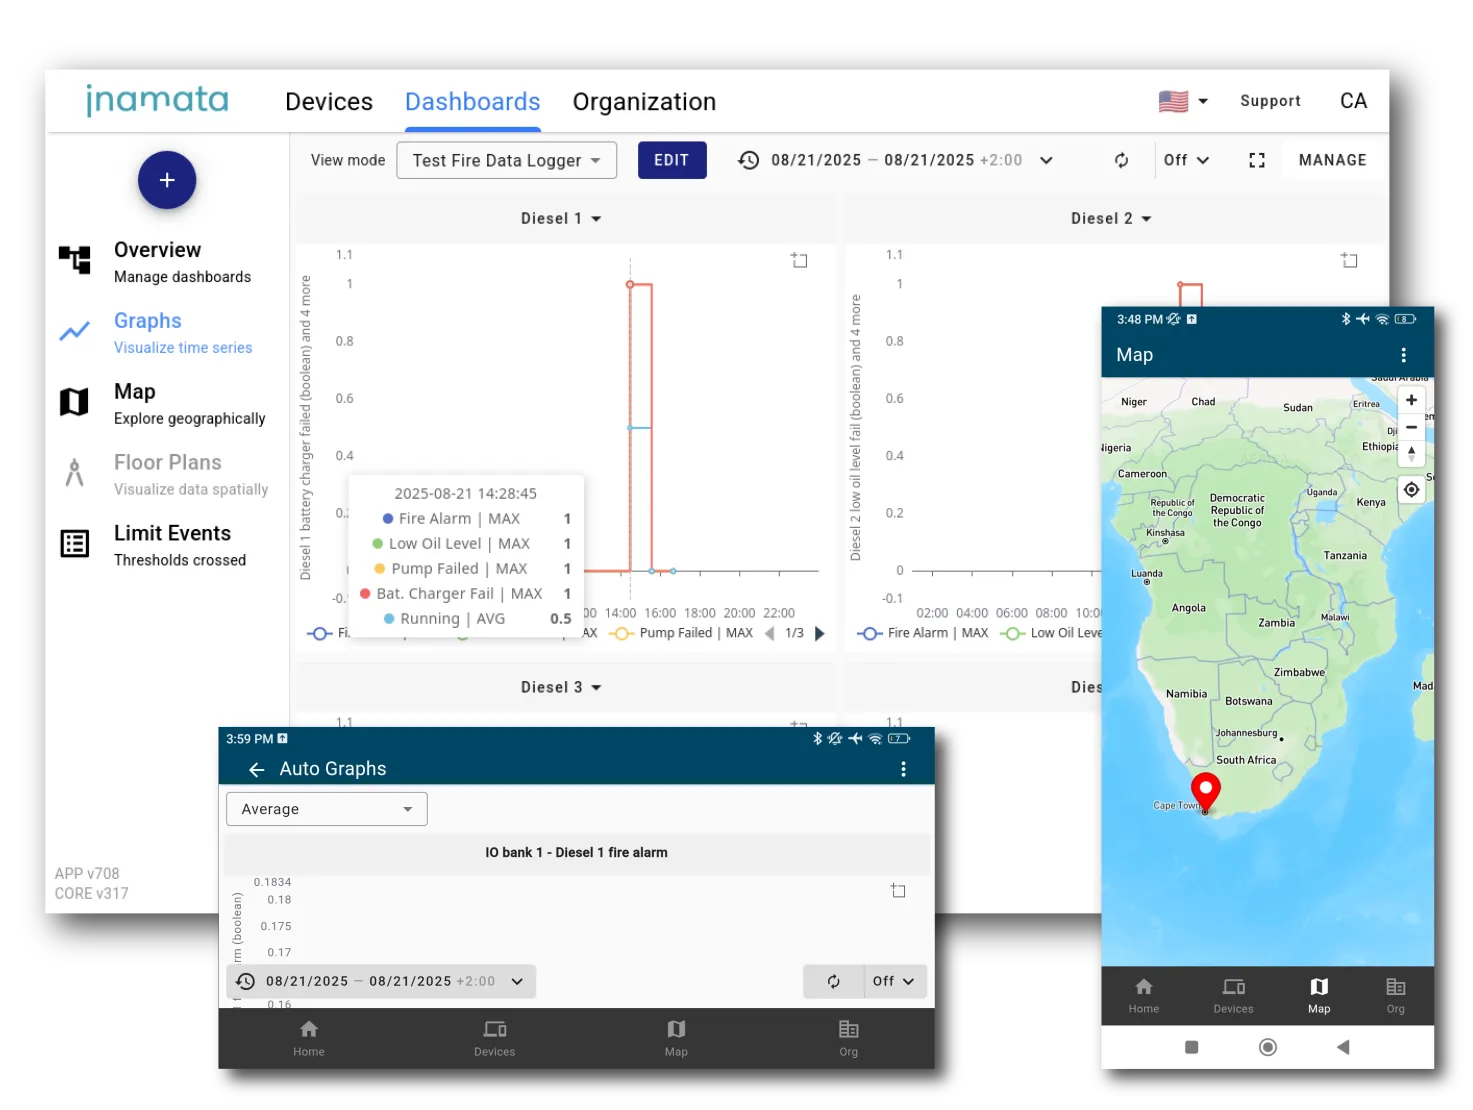Go to next legend page arrow
Image resolution: width=1473 pixels, height=1110 pixels.
pyautogui.click(x=820, y=633)
